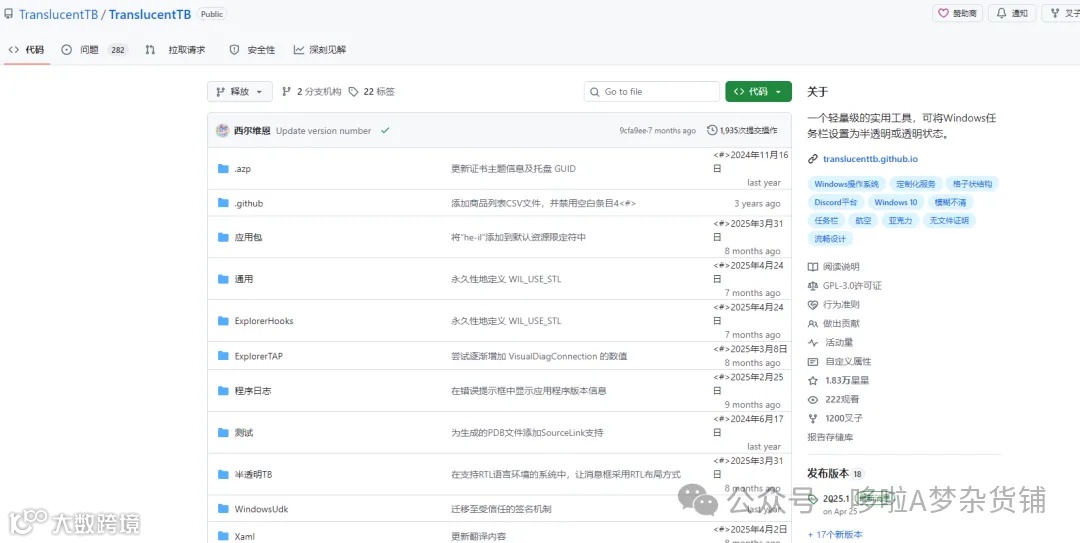The width and height of the screenshot is (1080, 543).
Task: Open the 行为准则 code of conduct link
Action: click(x=834, y=305)
